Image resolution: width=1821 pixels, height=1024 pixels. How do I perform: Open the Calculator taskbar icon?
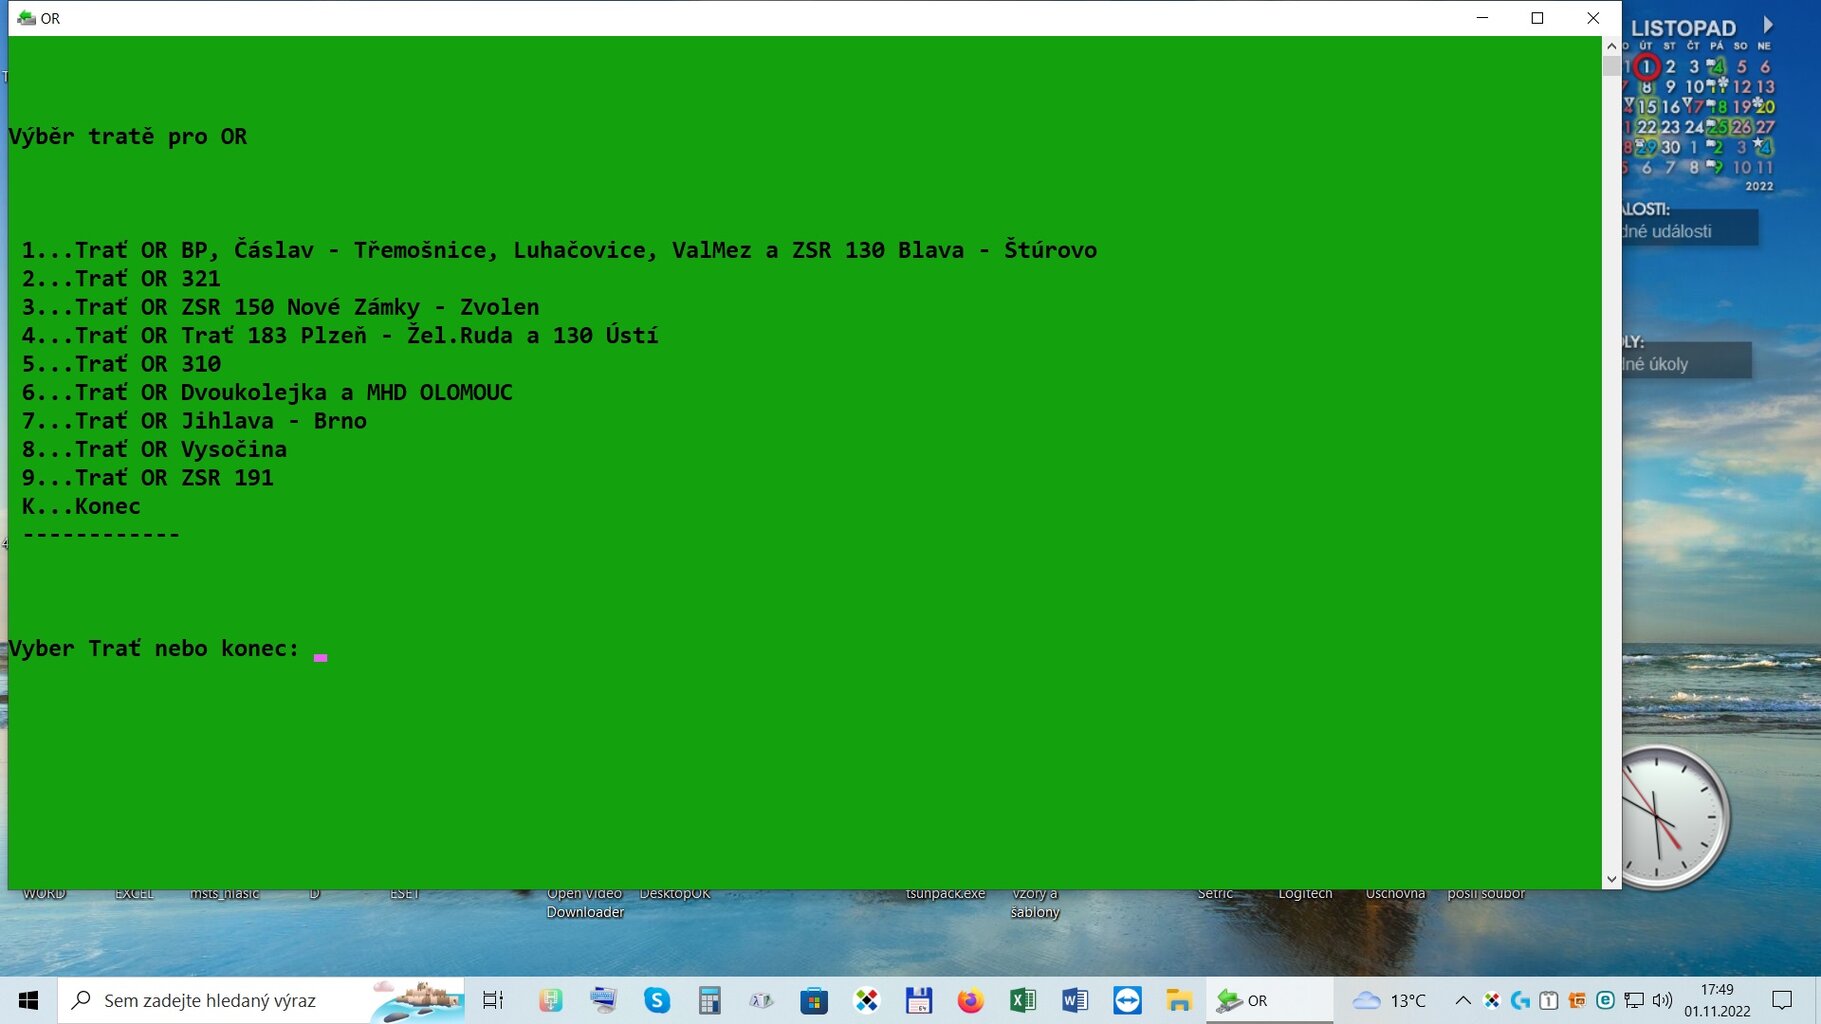click(709, 1000)
